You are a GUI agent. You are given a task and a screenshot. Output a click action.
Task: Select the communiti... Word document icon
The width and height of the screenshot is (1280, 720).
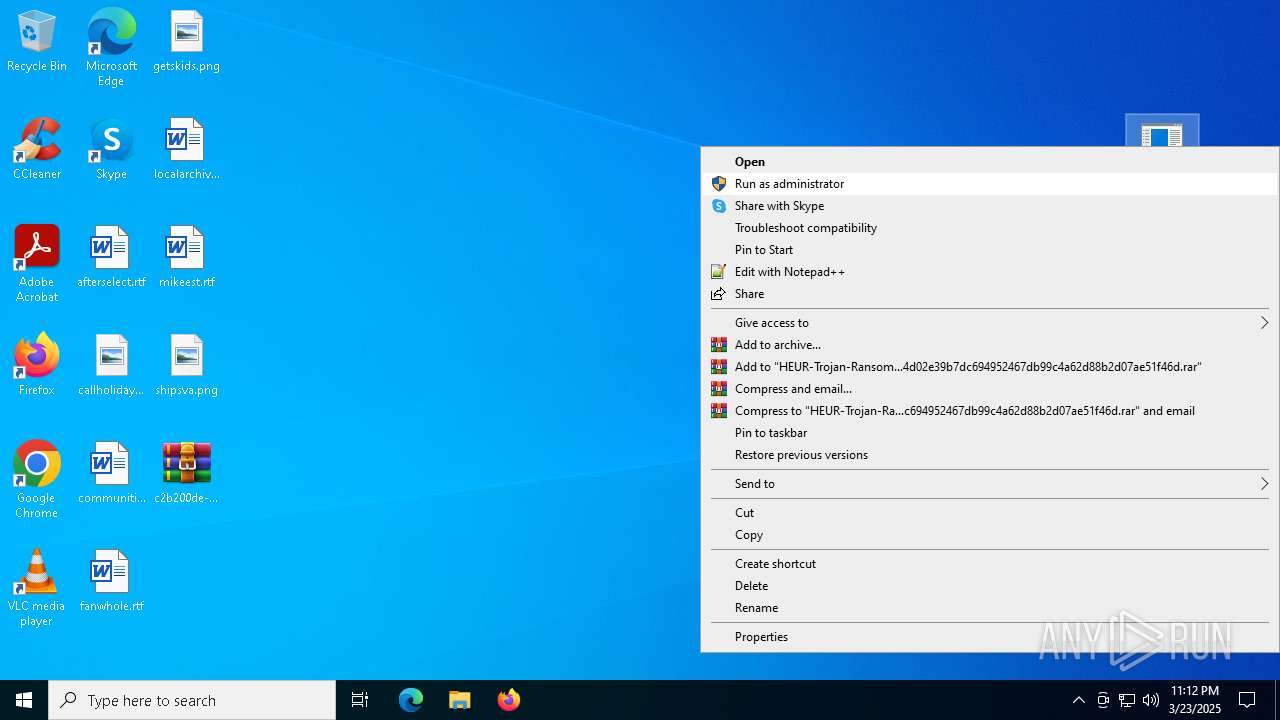click(111, 473)
